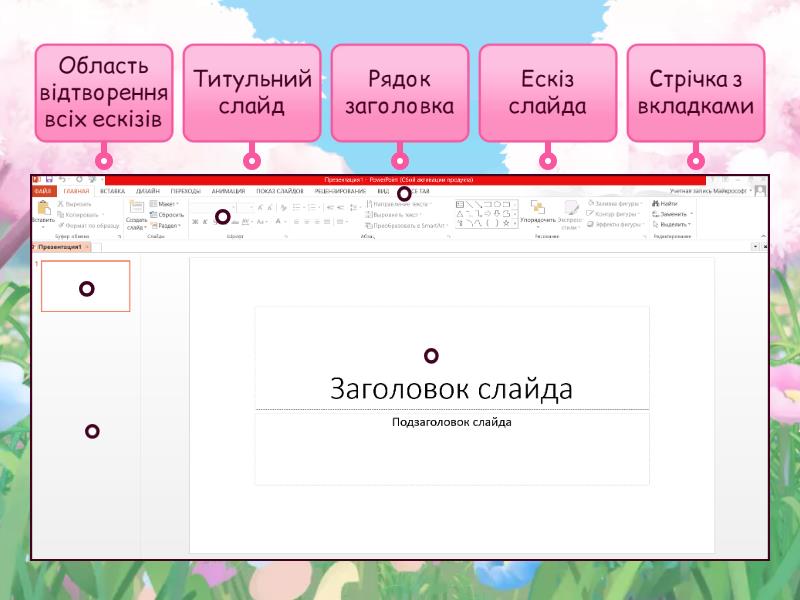Toggle bulleted list button
800x600 pixels.
tap(298, 207)
